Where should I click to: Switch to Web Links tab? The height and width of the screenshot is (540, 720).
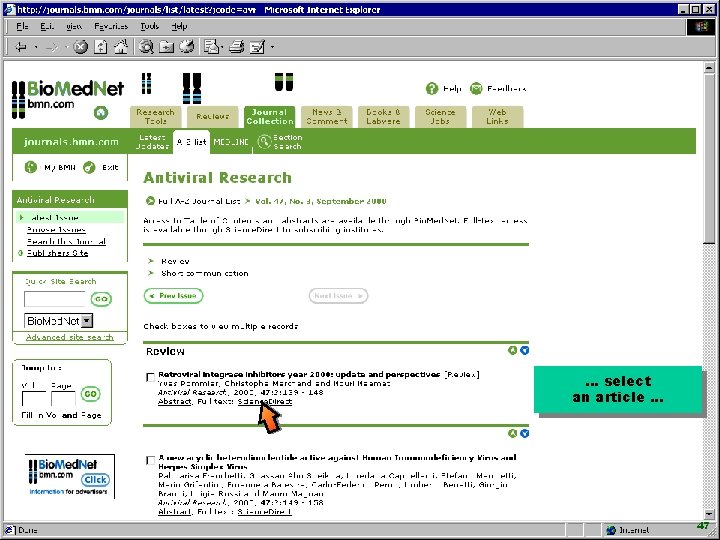pyautogui.click(x=497, y=117)
